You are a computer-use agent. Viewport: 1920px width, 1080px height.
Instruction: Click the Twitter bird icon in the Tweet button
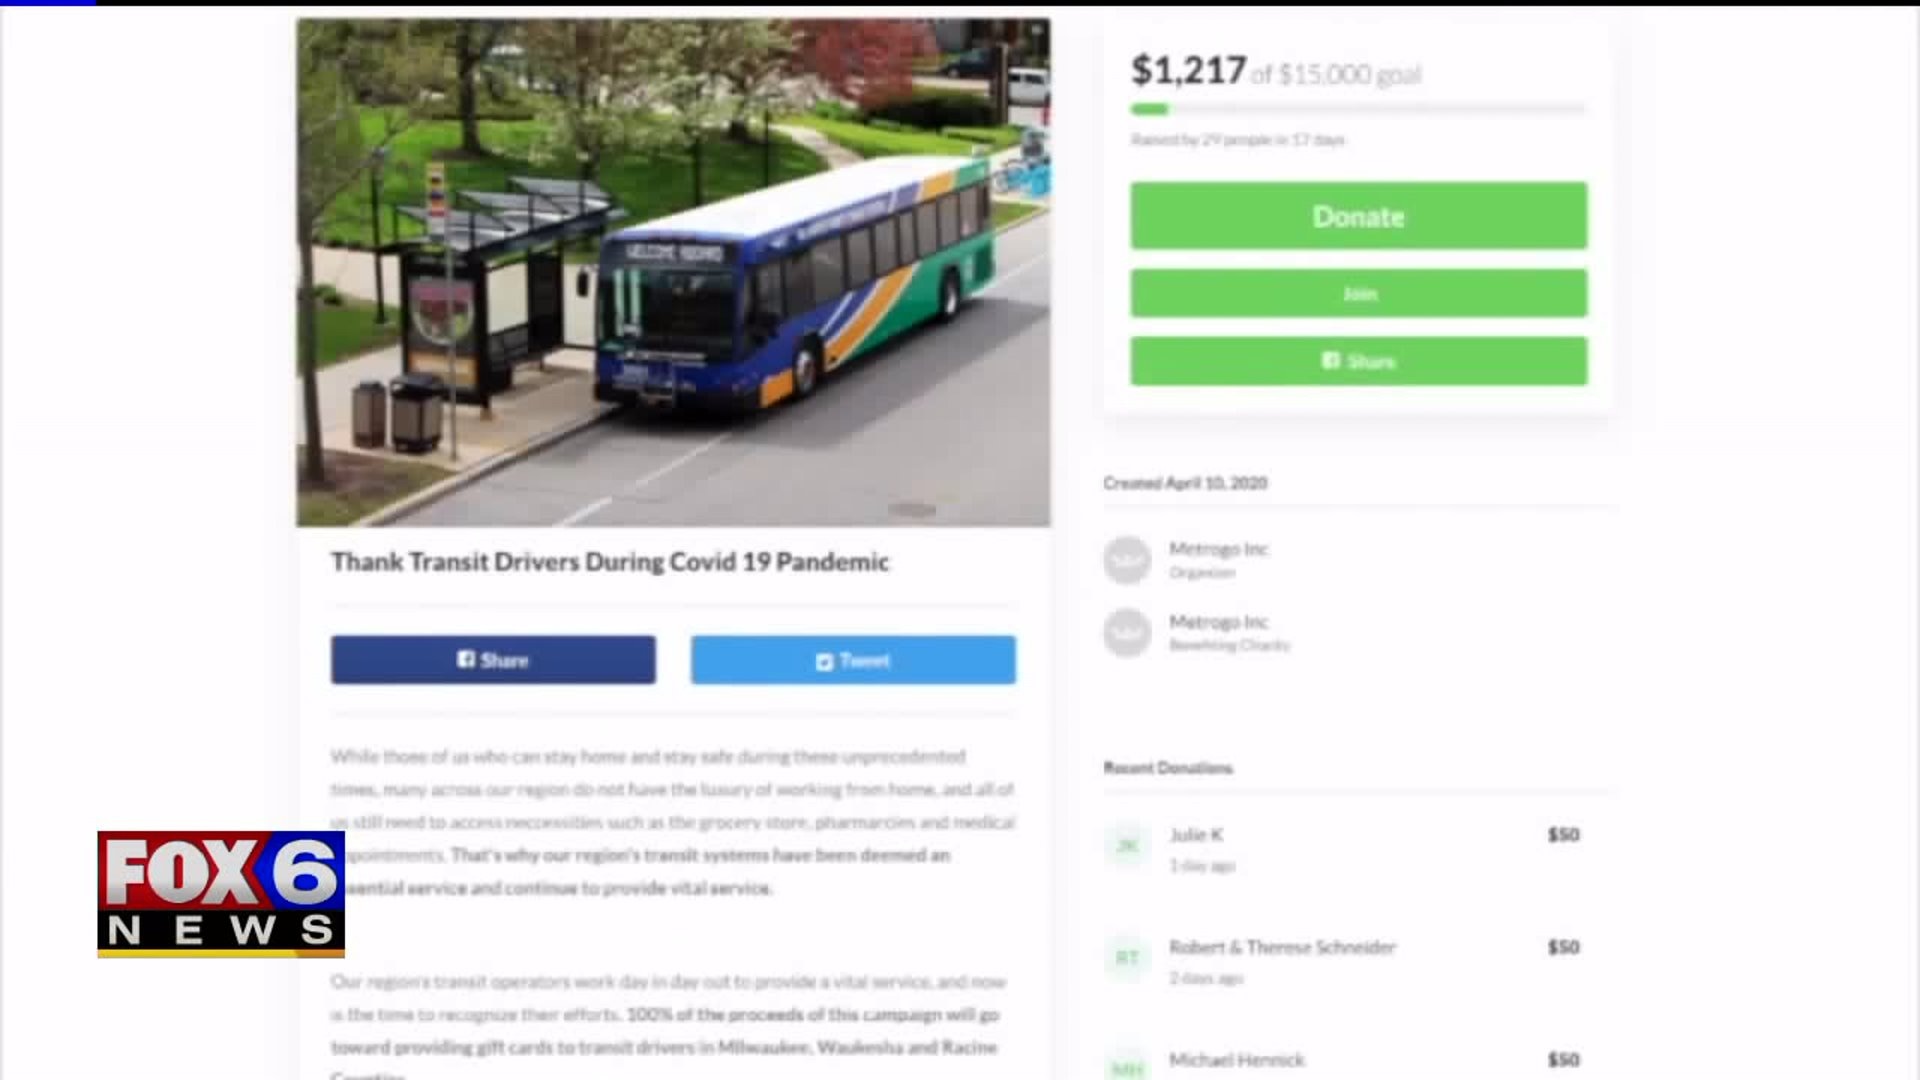[x=824, y=661]
